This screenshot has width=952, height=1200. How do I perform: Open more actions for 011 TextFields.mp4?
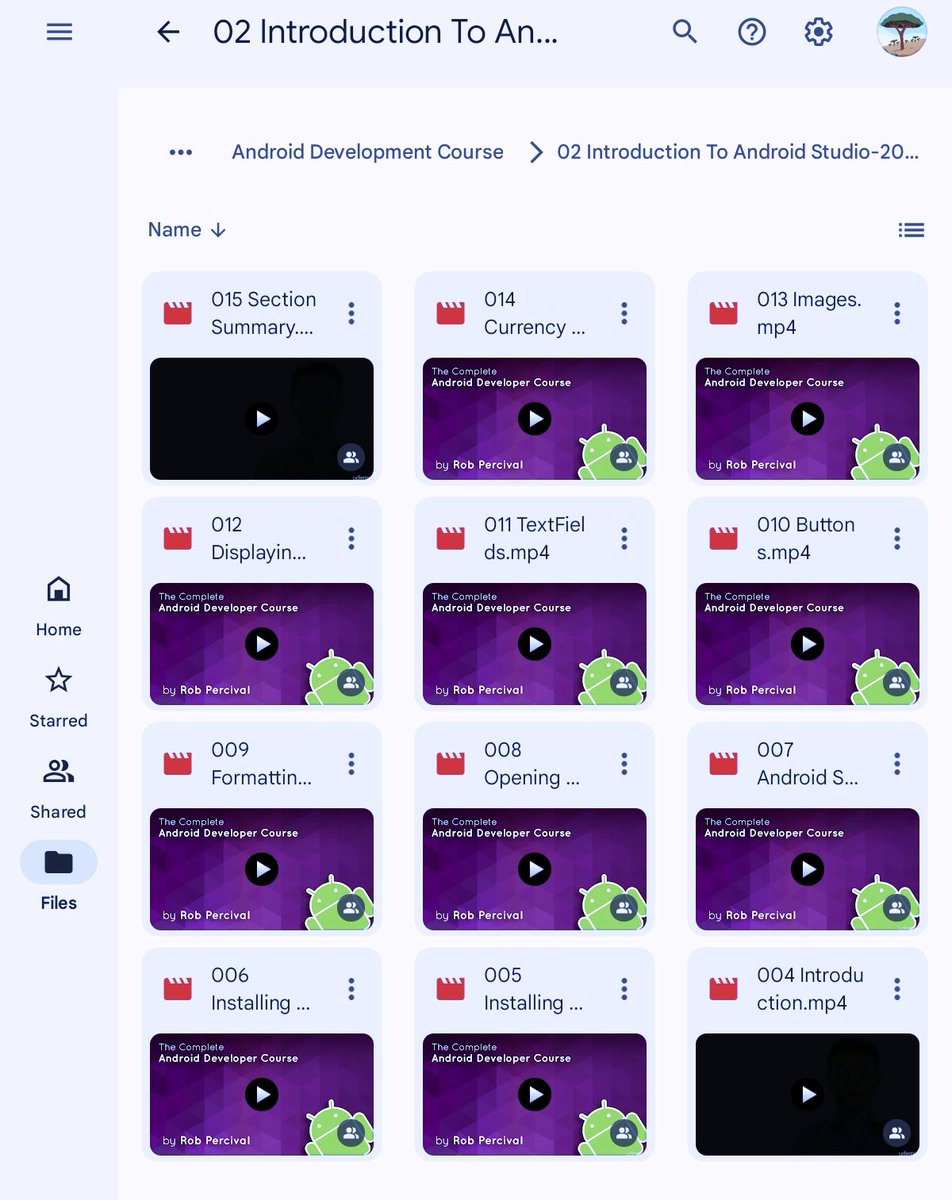pyautogui.click(x=624, y=538)
